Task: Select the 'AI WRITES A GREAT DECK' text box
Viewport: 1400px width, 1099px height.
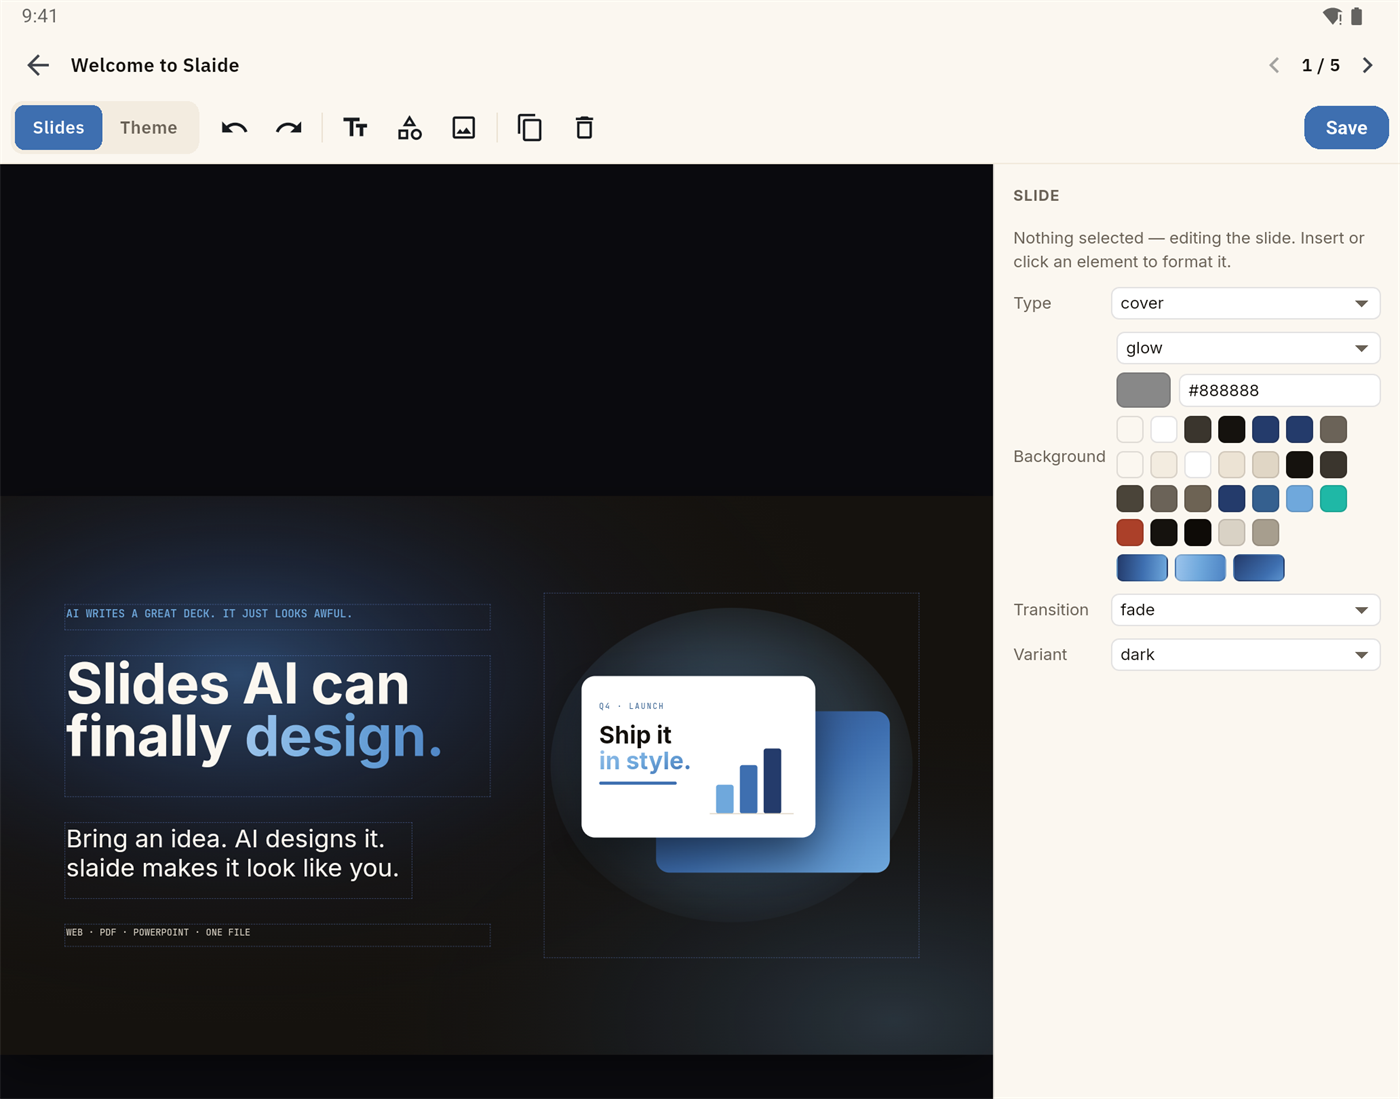Action: tap(277, 616)
